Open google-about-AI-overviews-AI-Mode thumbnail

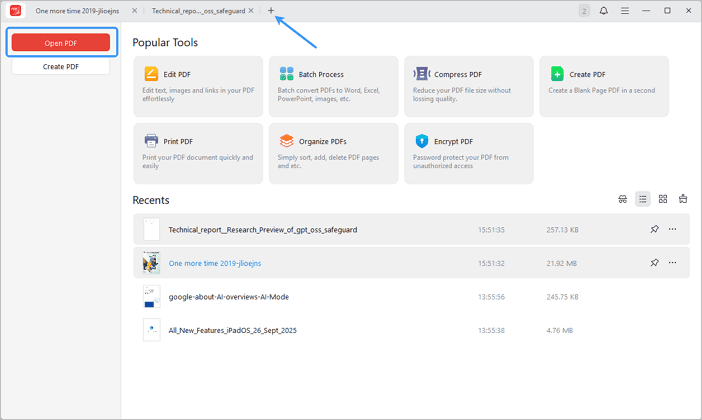pyautogui.click(x=151, y=296)
